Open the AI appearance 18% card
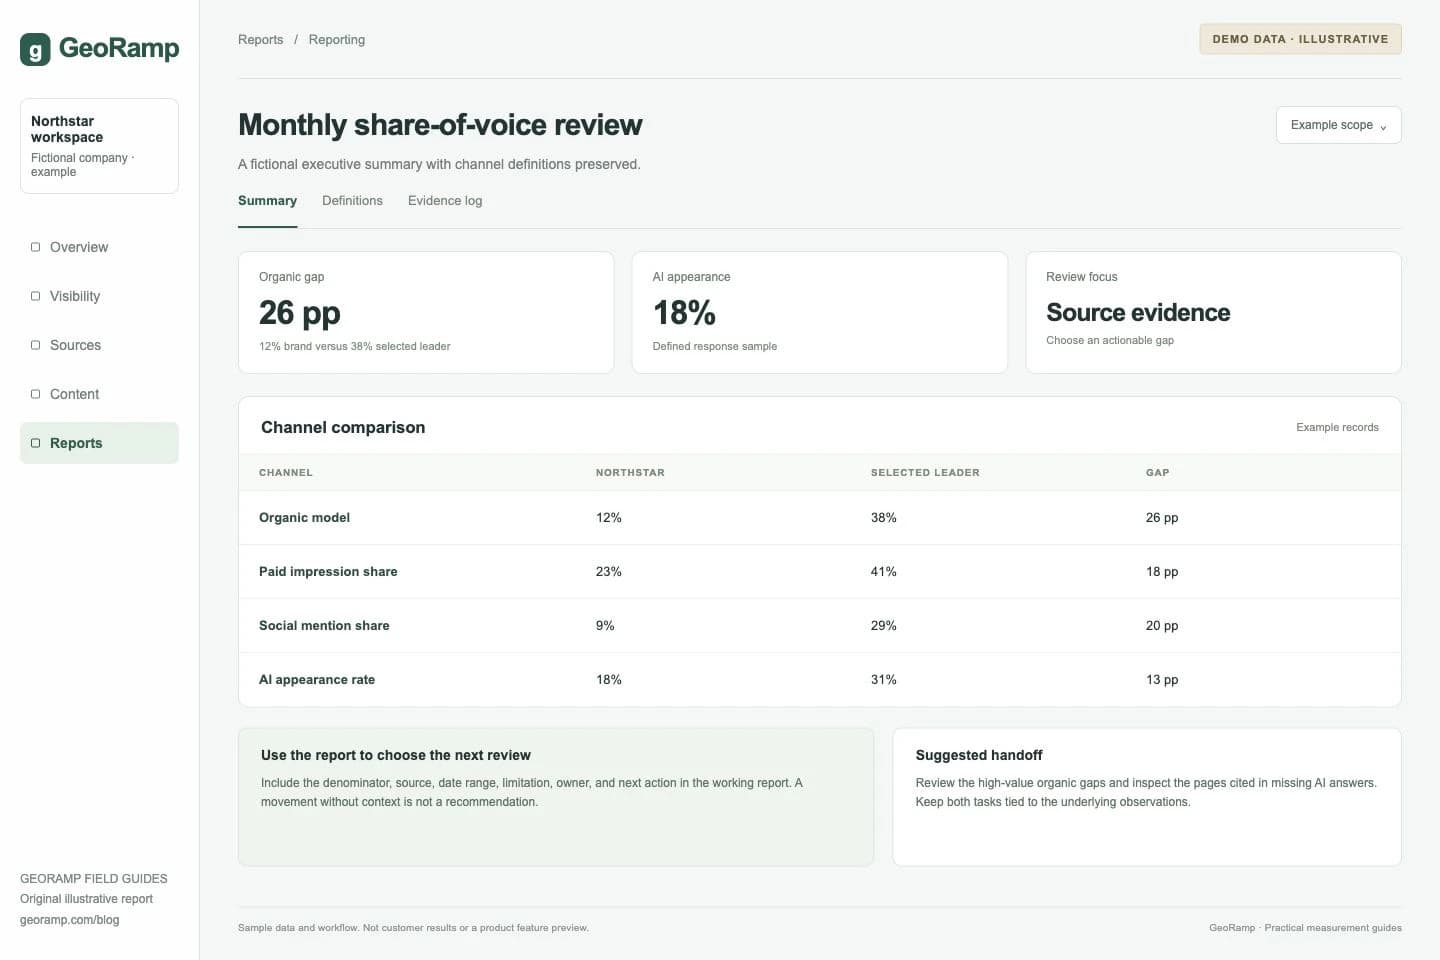The width and height of the screenshot is (1440, 960). (x=819, y=313)
